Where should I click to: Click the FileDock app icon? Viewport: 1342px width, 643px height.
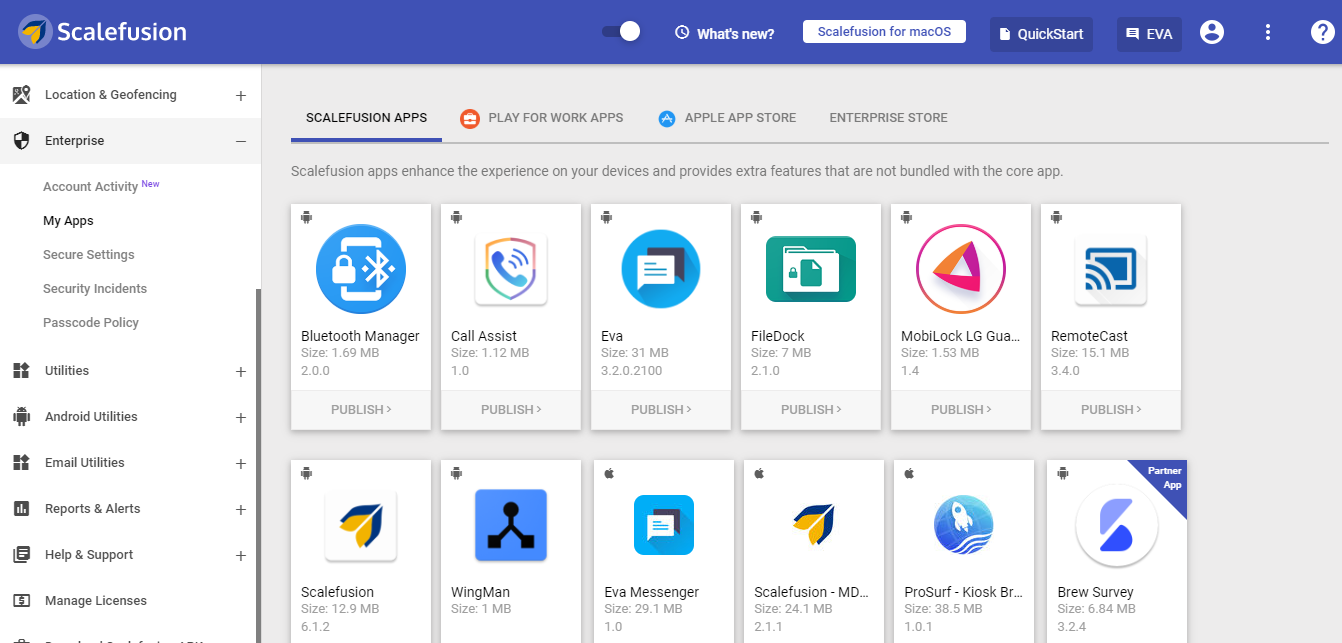coord(811,269)
